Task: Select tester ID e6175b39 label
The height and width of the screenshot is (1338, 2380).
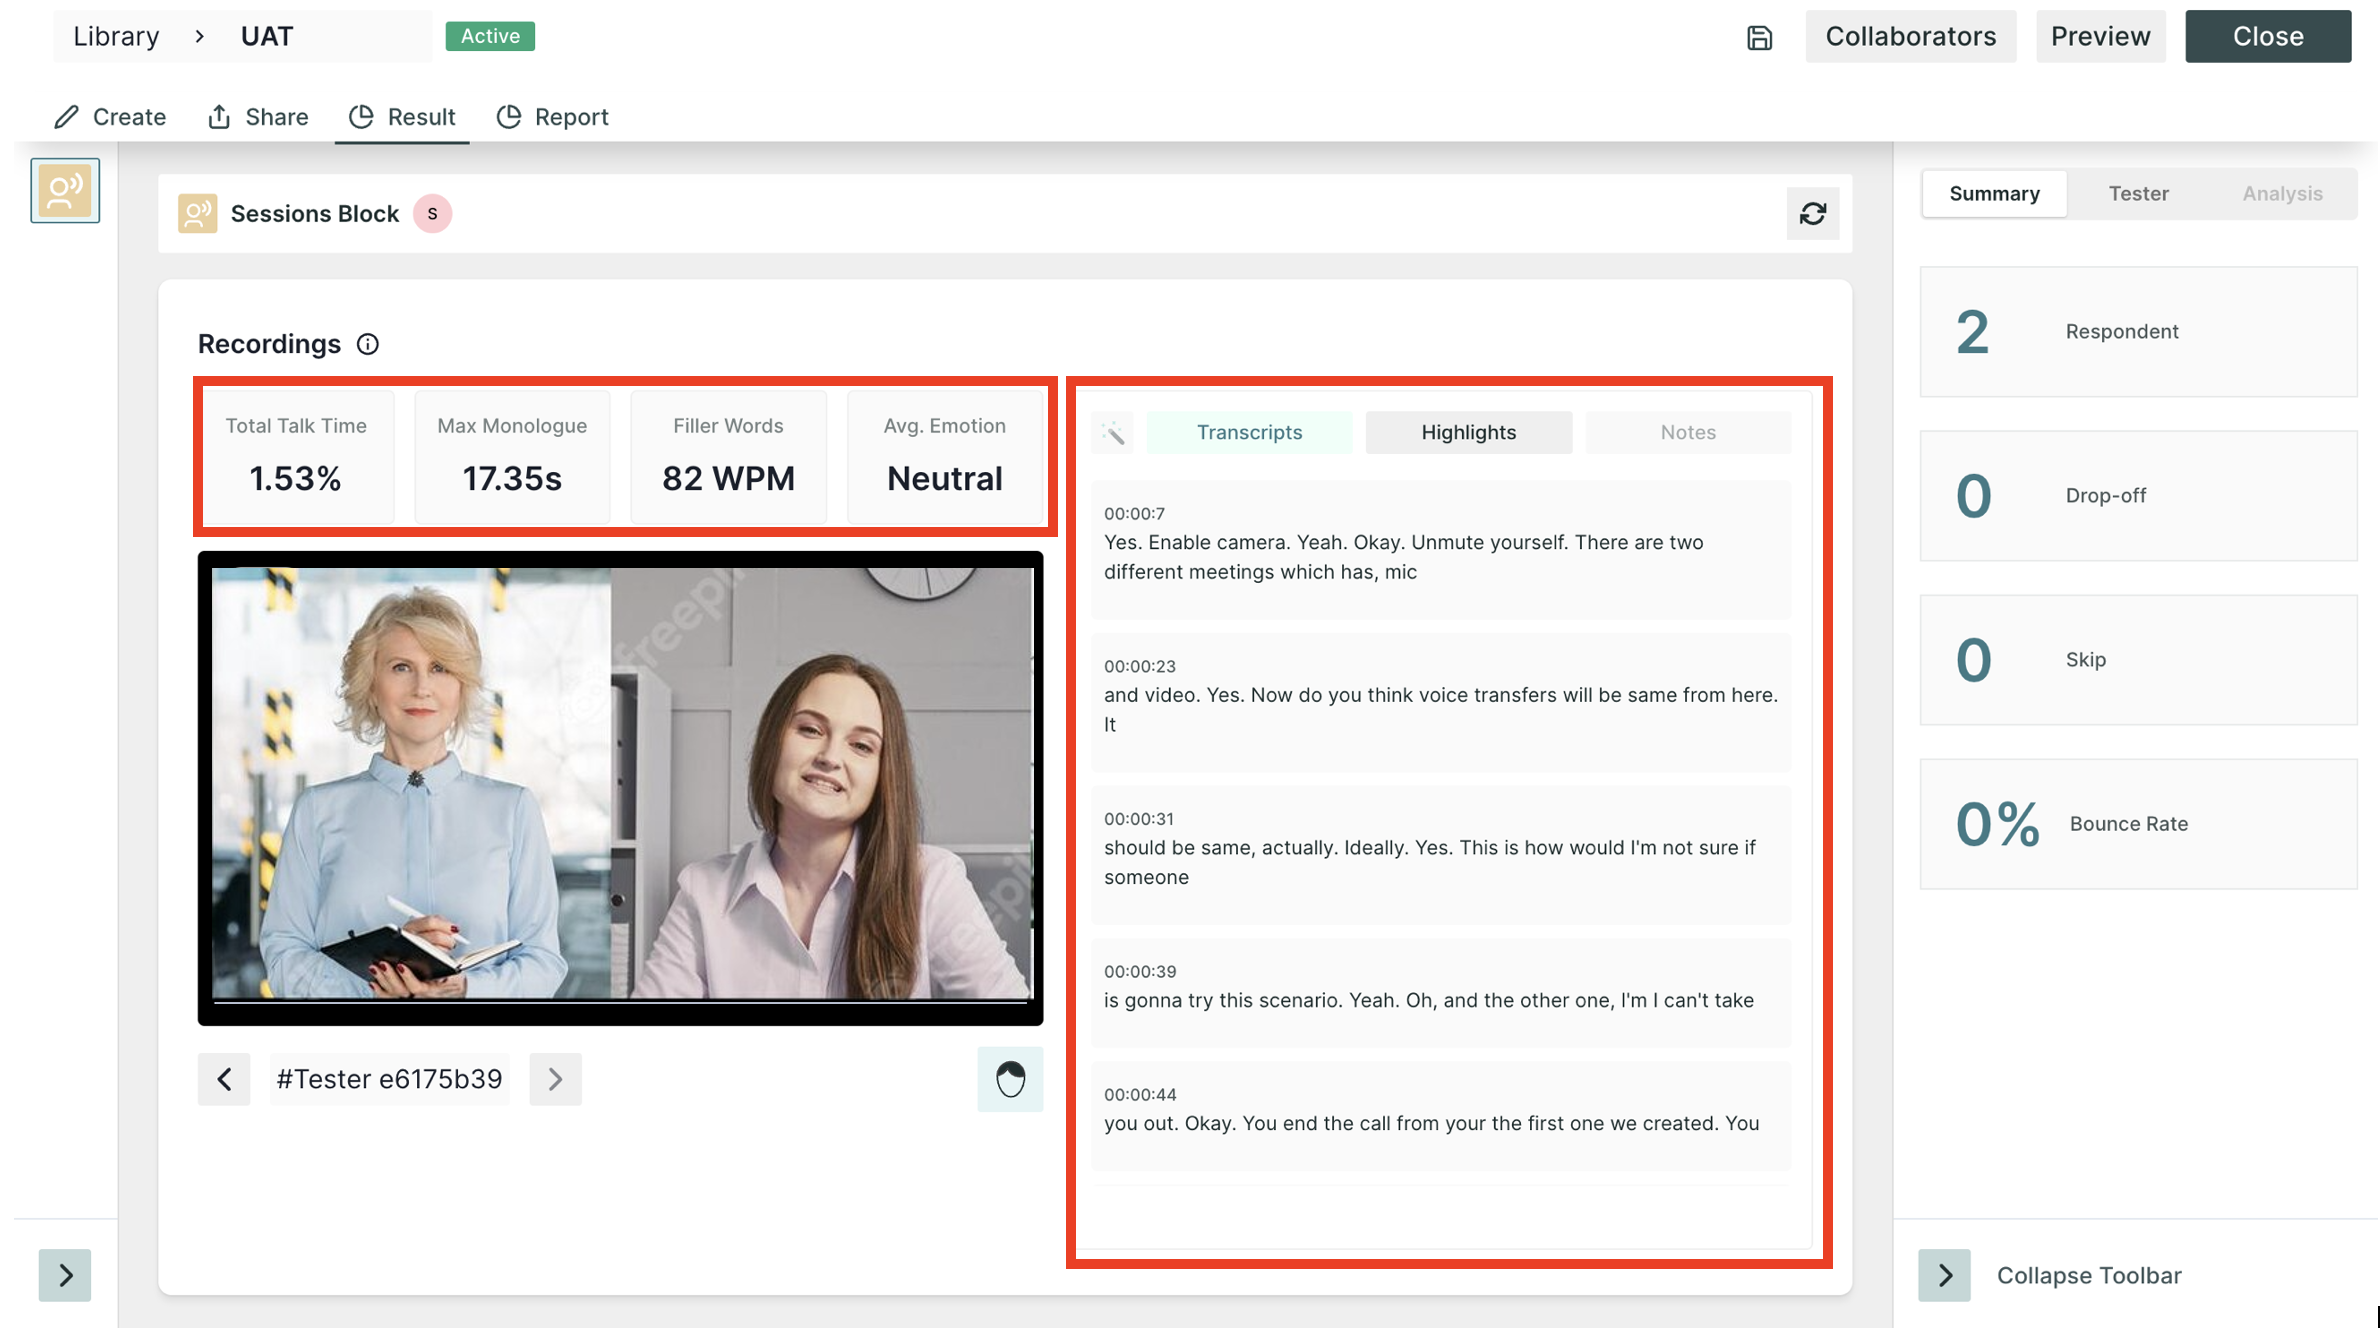Action: tap(390, 1080)
